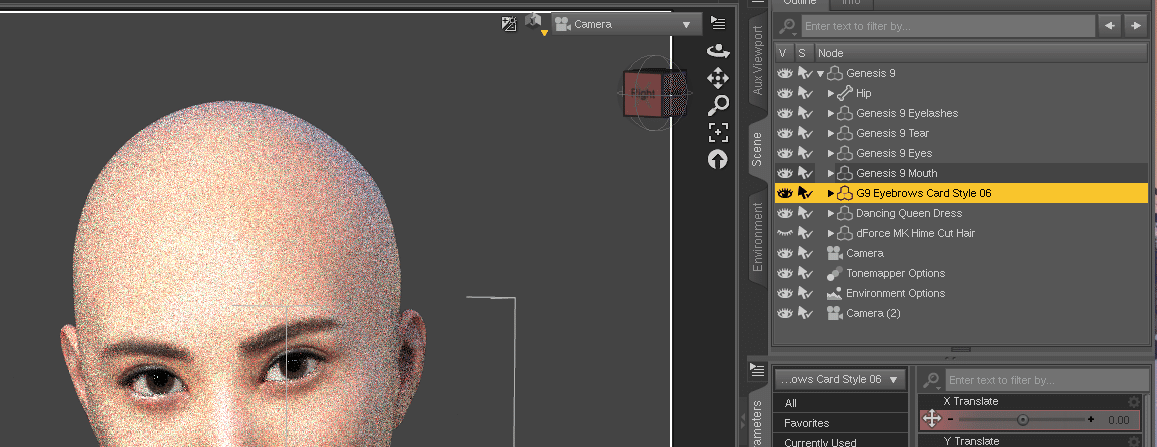Viewport: 1157px width, 447px height.
Task: Hide the Genesis 9 node visibility eye
Action: click(784, 73)
